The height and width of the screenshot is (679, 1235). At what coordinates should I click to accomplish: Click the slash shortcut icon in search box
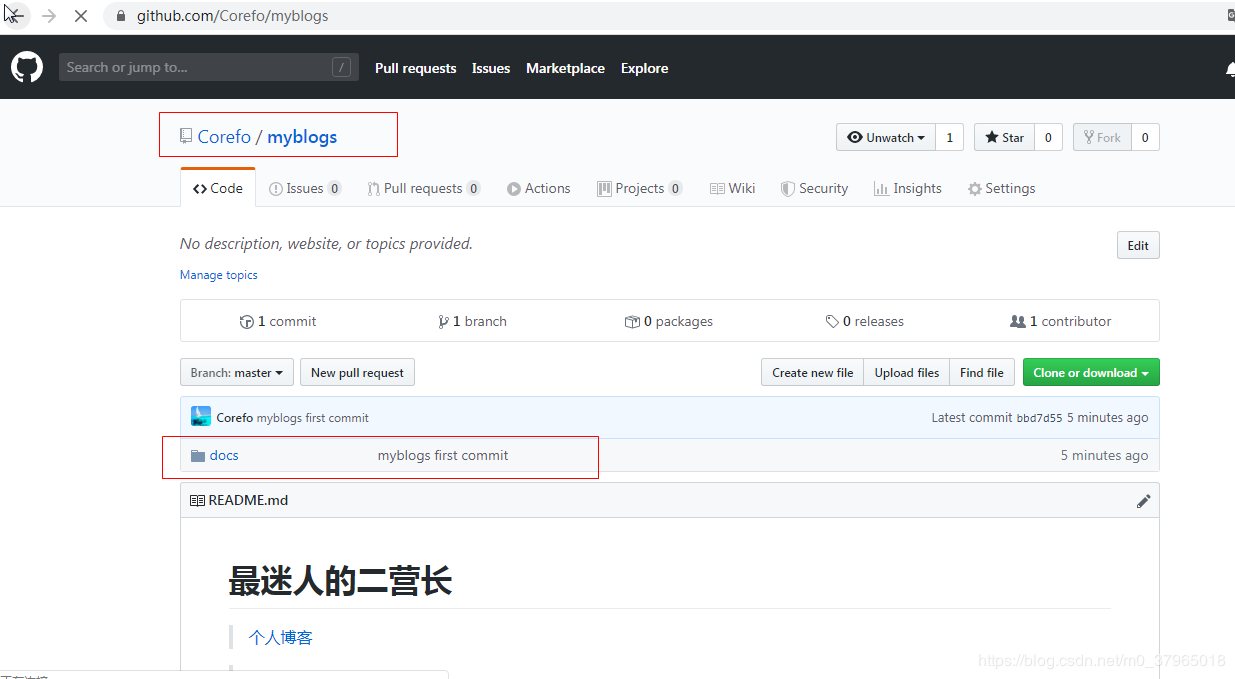coord(342,68)
